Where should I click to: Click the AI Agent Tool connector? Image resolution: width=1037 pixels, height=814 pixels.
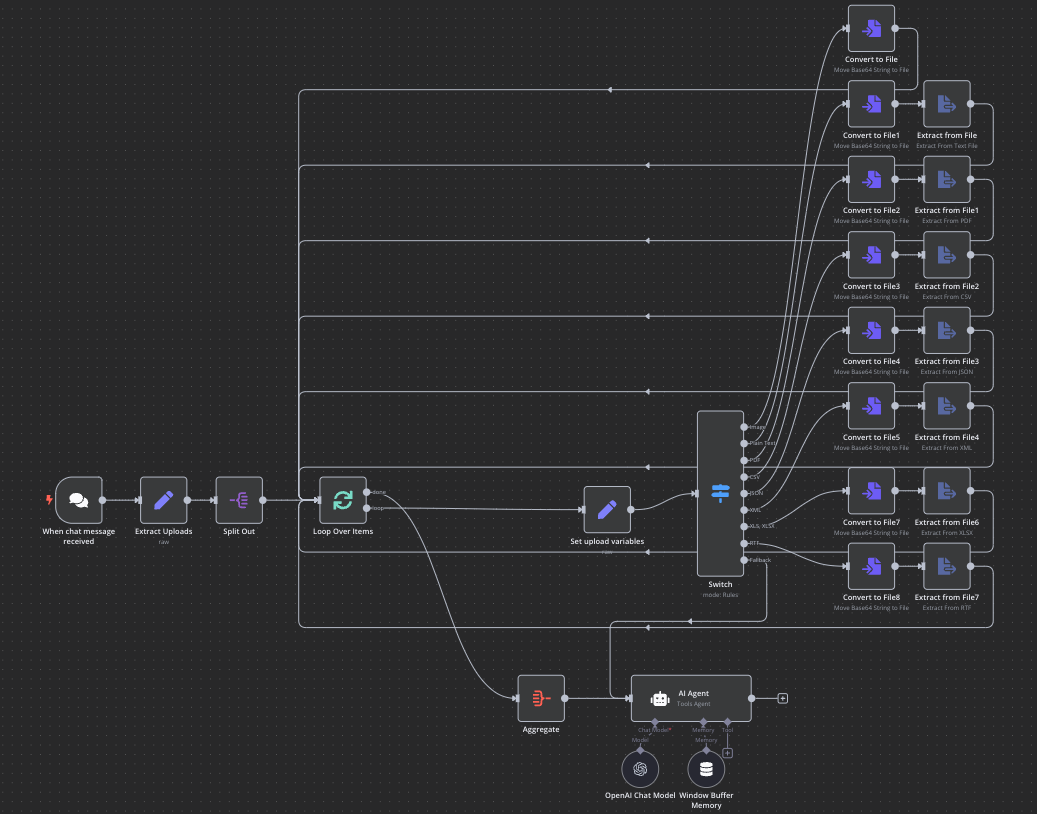[727, 722]
